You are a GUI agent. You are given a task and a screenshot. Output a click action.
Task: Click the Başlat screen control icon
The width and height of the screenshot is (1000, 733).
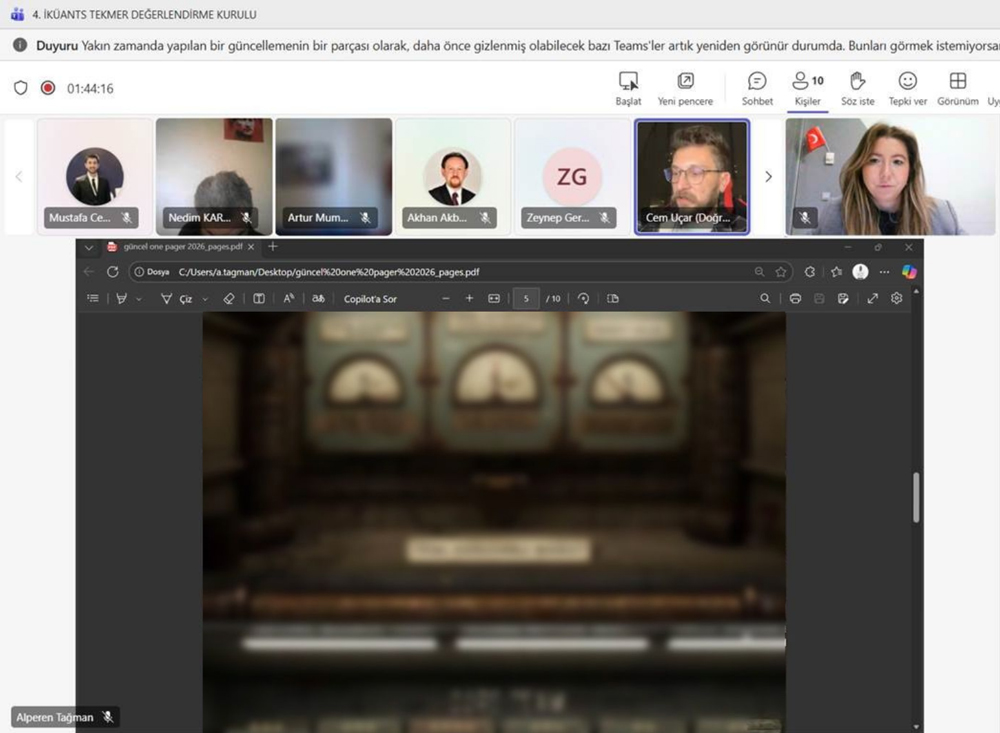tap(628, 87)
